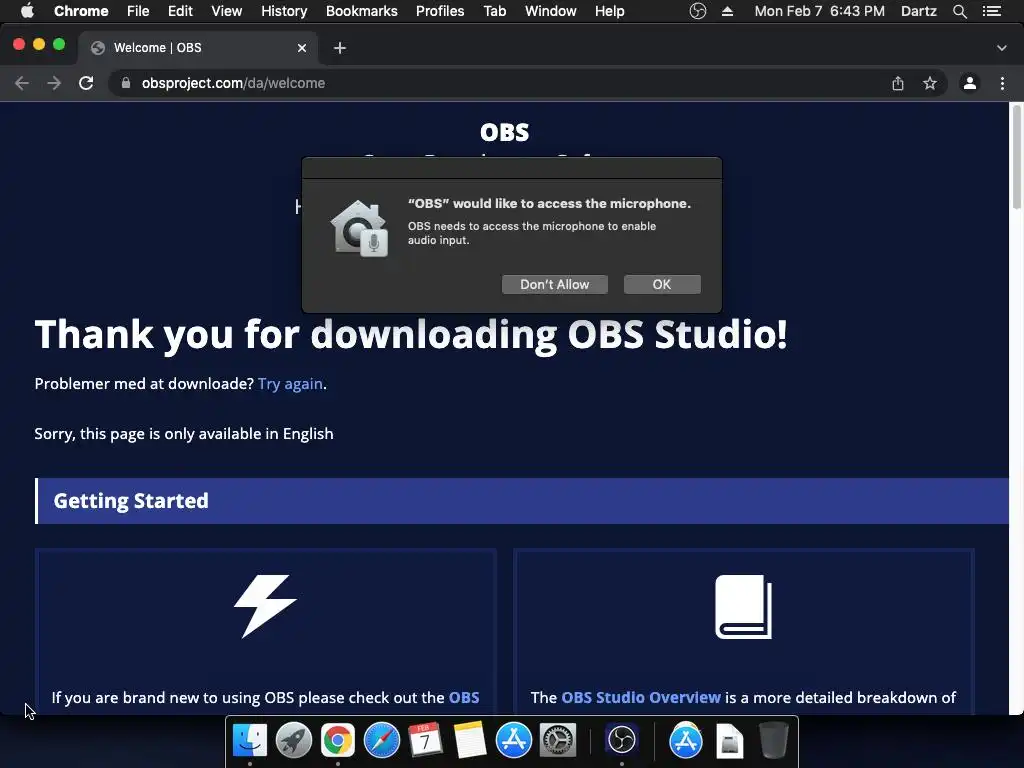Open the View menu
The image size is (1024, 768).
[227, 11]
